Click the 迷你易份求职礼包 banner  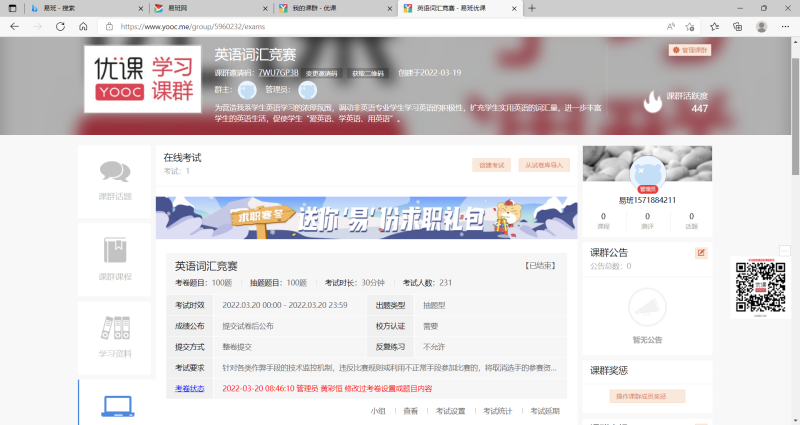pos(363,218)
